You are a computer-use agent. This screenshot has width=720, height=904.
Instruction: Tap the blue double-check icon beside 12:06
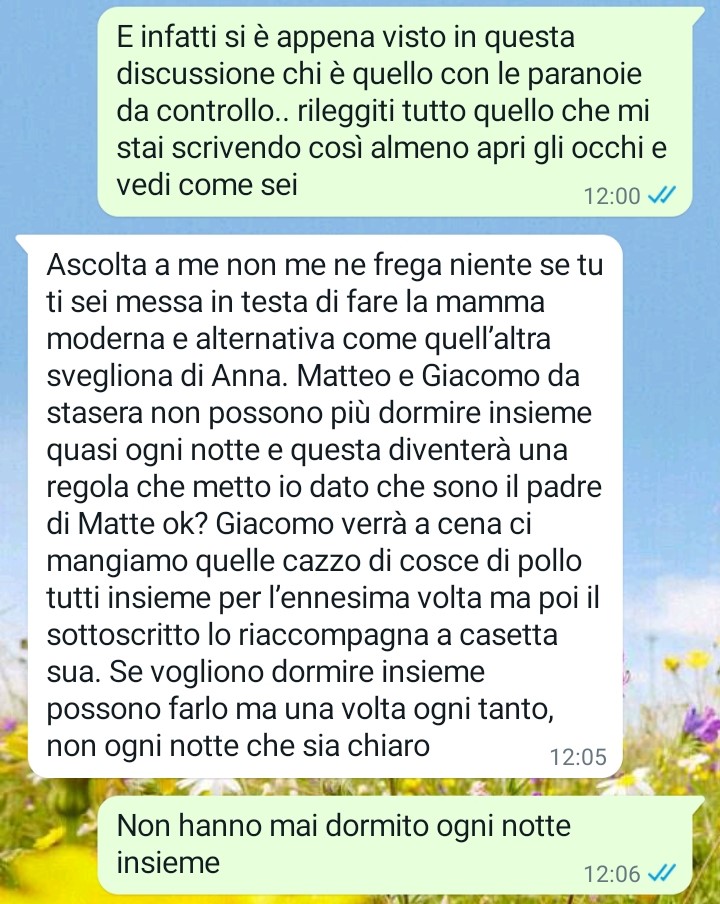tap(661, 873)
